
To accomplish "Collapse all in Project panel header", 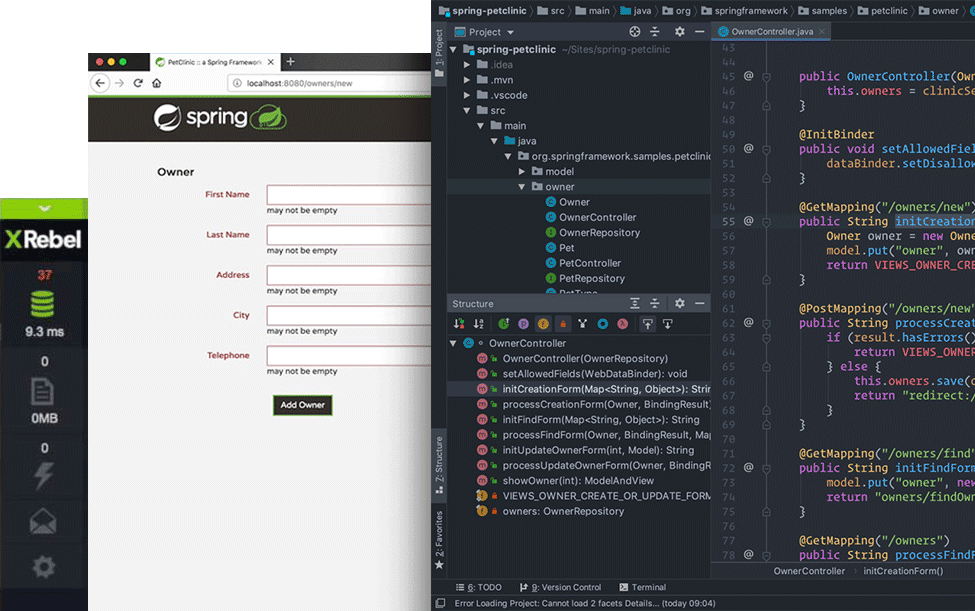I will pyautogui.click(x=655, y=32).
